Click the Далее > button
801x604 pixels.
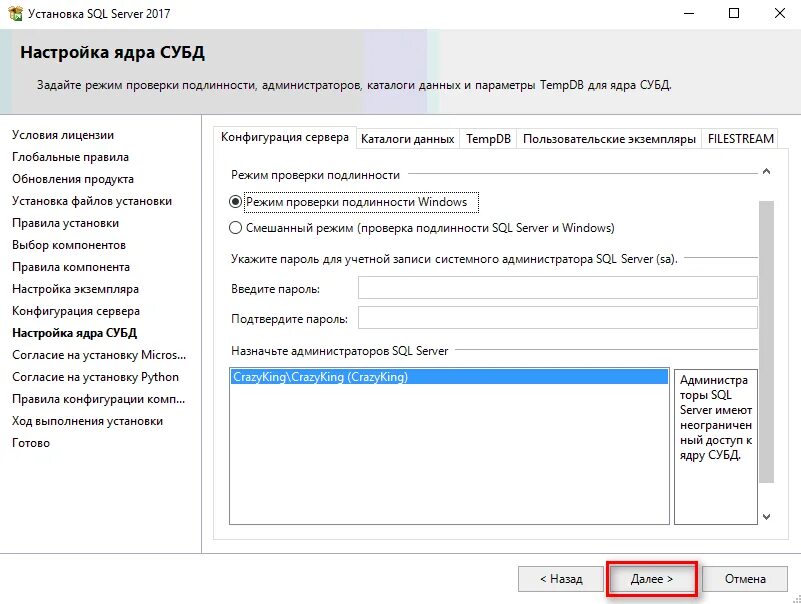tap(651, 579)
